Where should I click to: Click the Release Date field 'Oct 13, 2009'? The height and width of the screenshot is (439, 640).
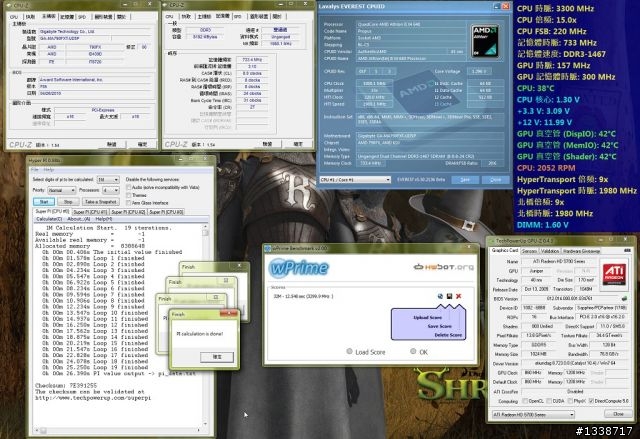point(536,289)
